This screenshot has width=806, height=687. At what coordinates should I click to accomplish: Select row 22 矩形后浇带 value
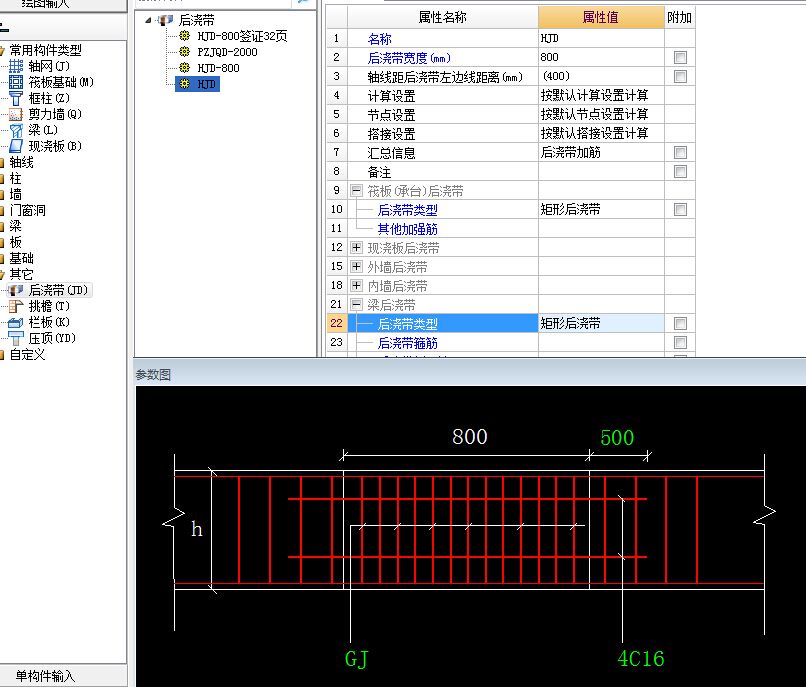point(601,323)
